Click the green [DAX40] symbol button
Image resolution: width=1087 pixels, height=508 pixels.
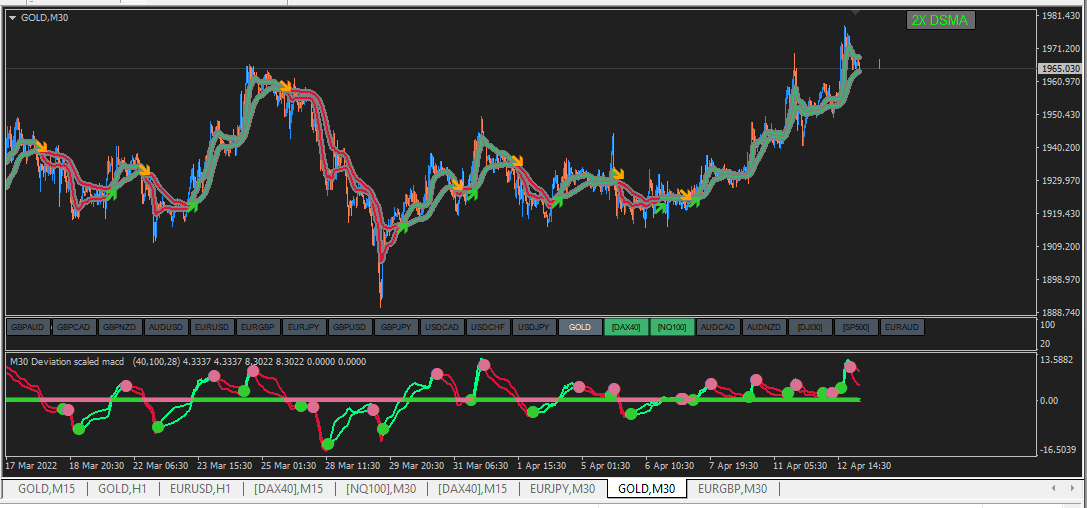(626, 327)
